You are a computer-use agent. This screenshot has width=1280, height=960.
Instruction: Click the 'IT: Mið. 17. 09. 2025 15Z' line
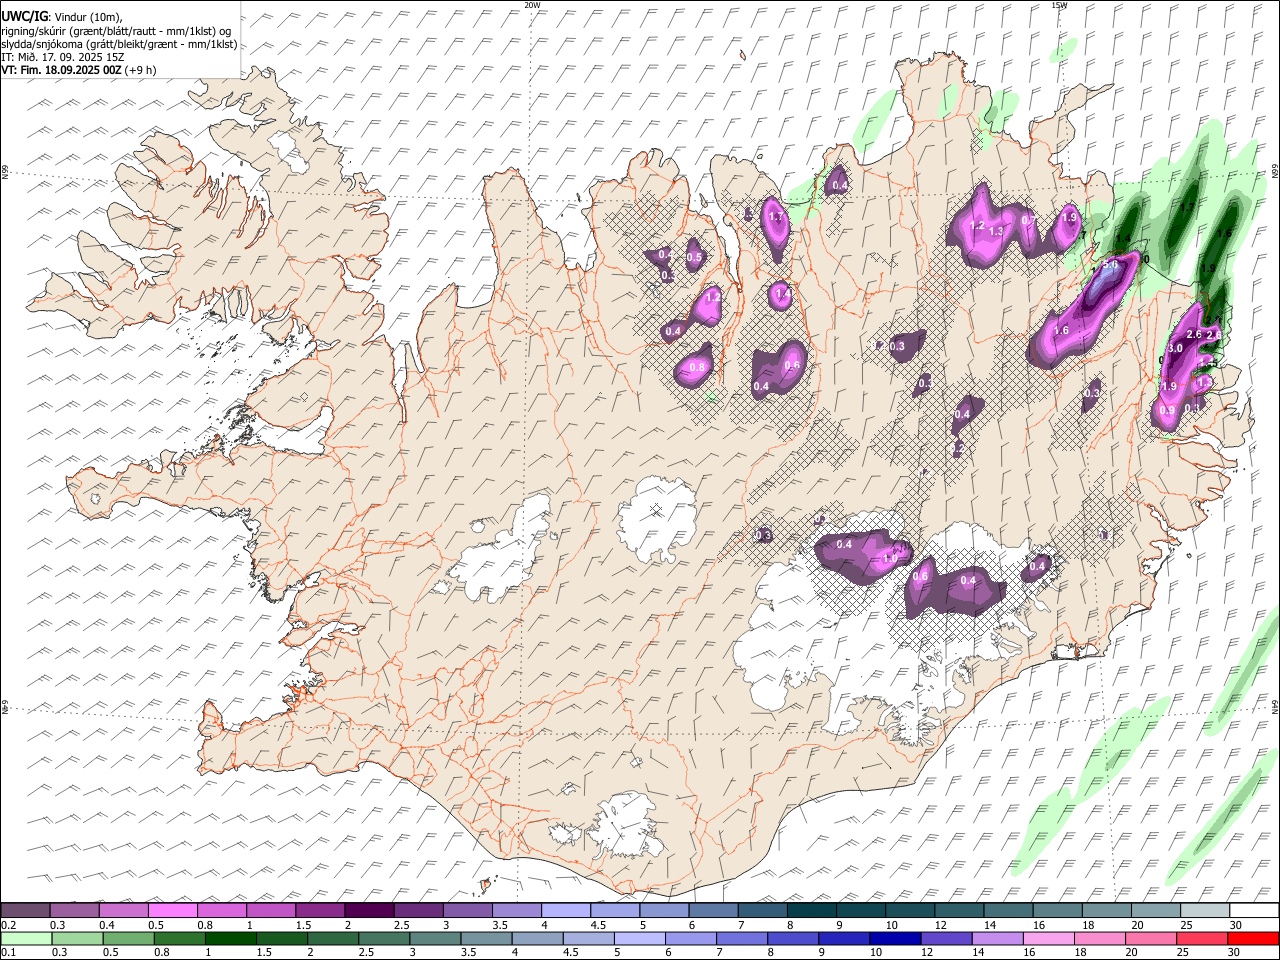click(63, 57)
